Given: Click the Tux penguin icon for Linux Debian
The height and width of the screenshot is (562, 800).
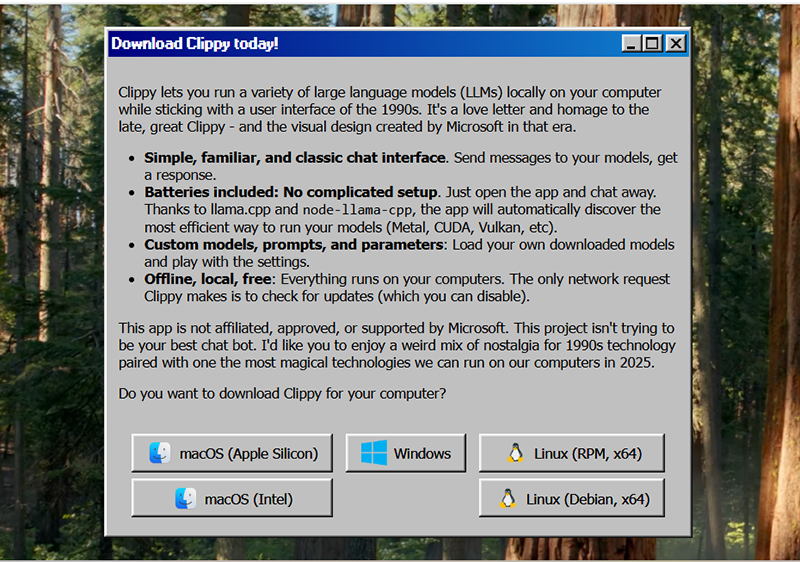Looking at the screenshot, I should (508, 499).
